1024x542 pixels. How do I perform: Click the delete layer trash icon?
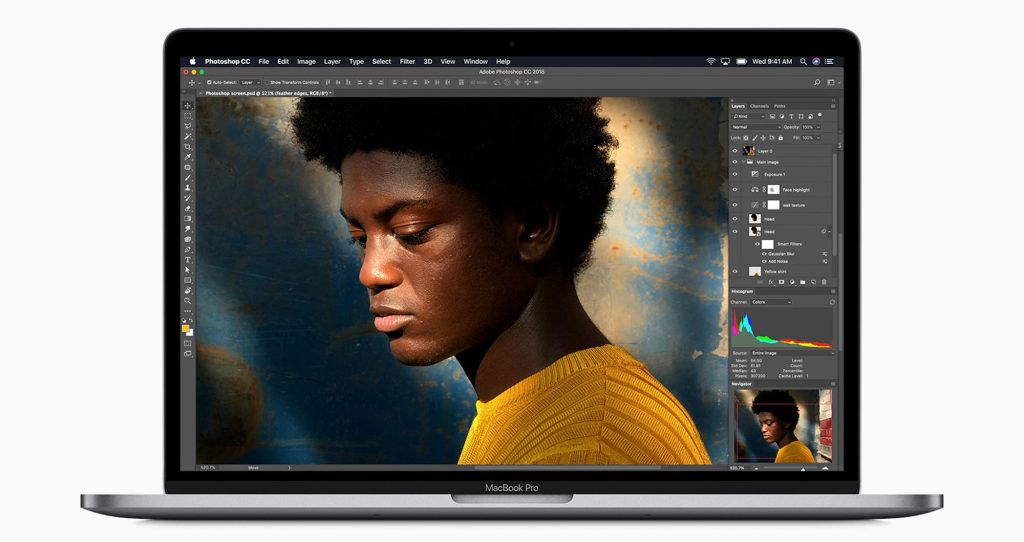(824, 282)
